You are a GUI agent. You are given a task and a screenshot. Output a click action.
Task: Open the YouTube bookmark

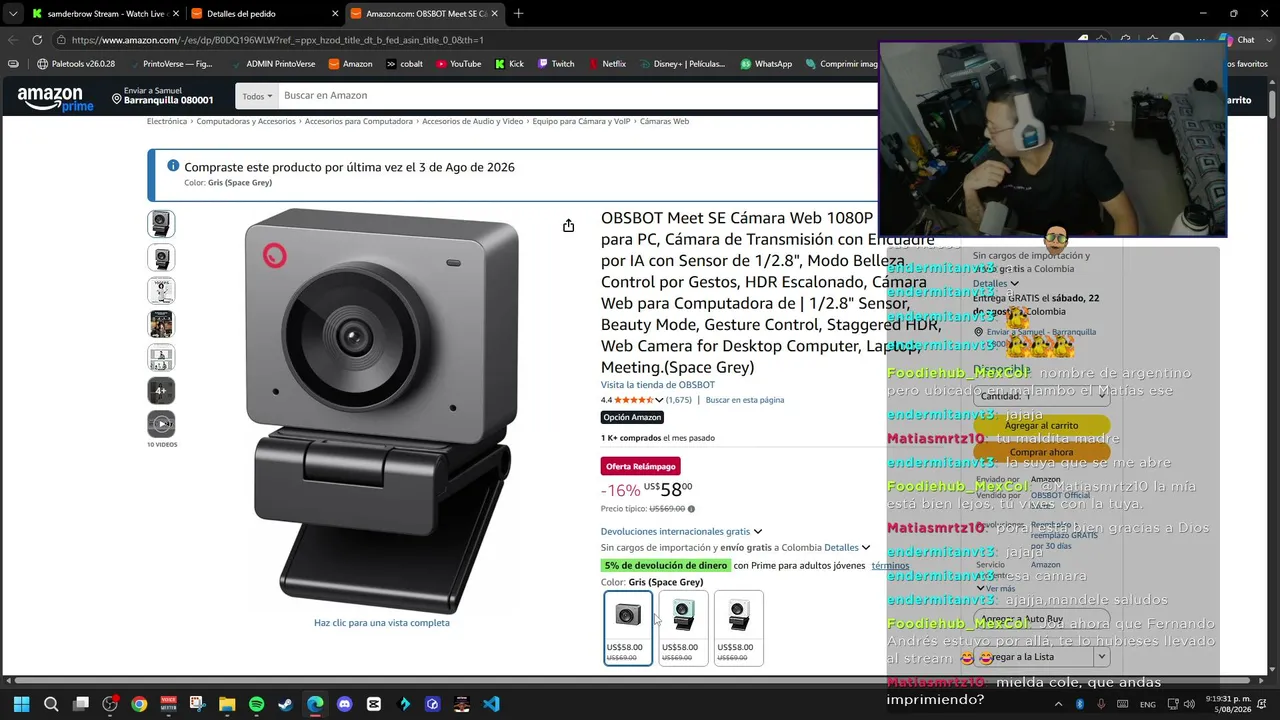[x=459, y=64]
